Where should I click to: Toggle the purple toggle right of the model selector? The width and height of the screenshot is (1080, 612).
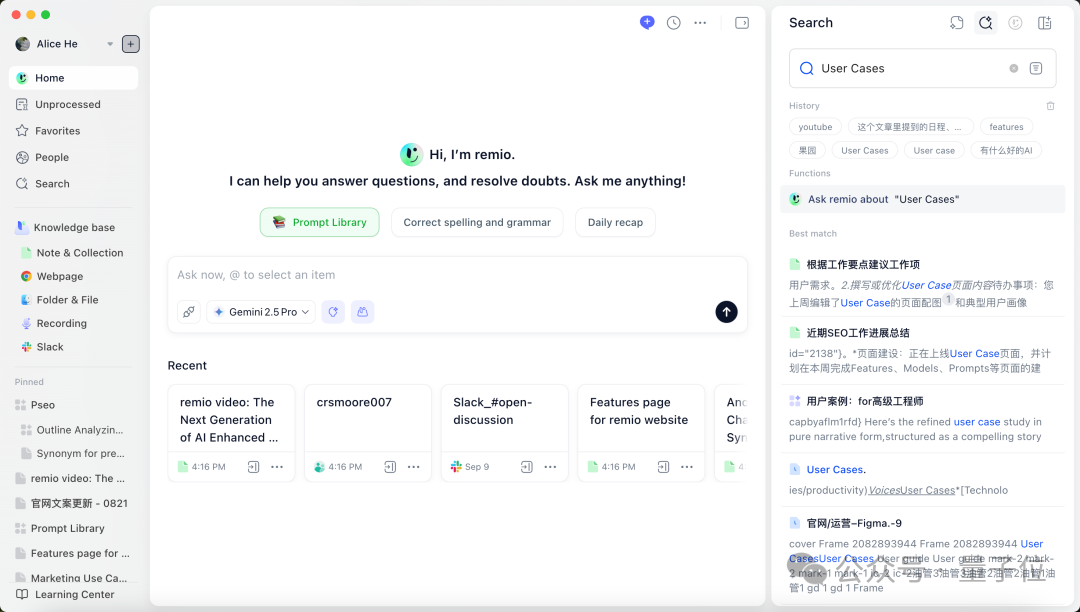tap(333, 312)
